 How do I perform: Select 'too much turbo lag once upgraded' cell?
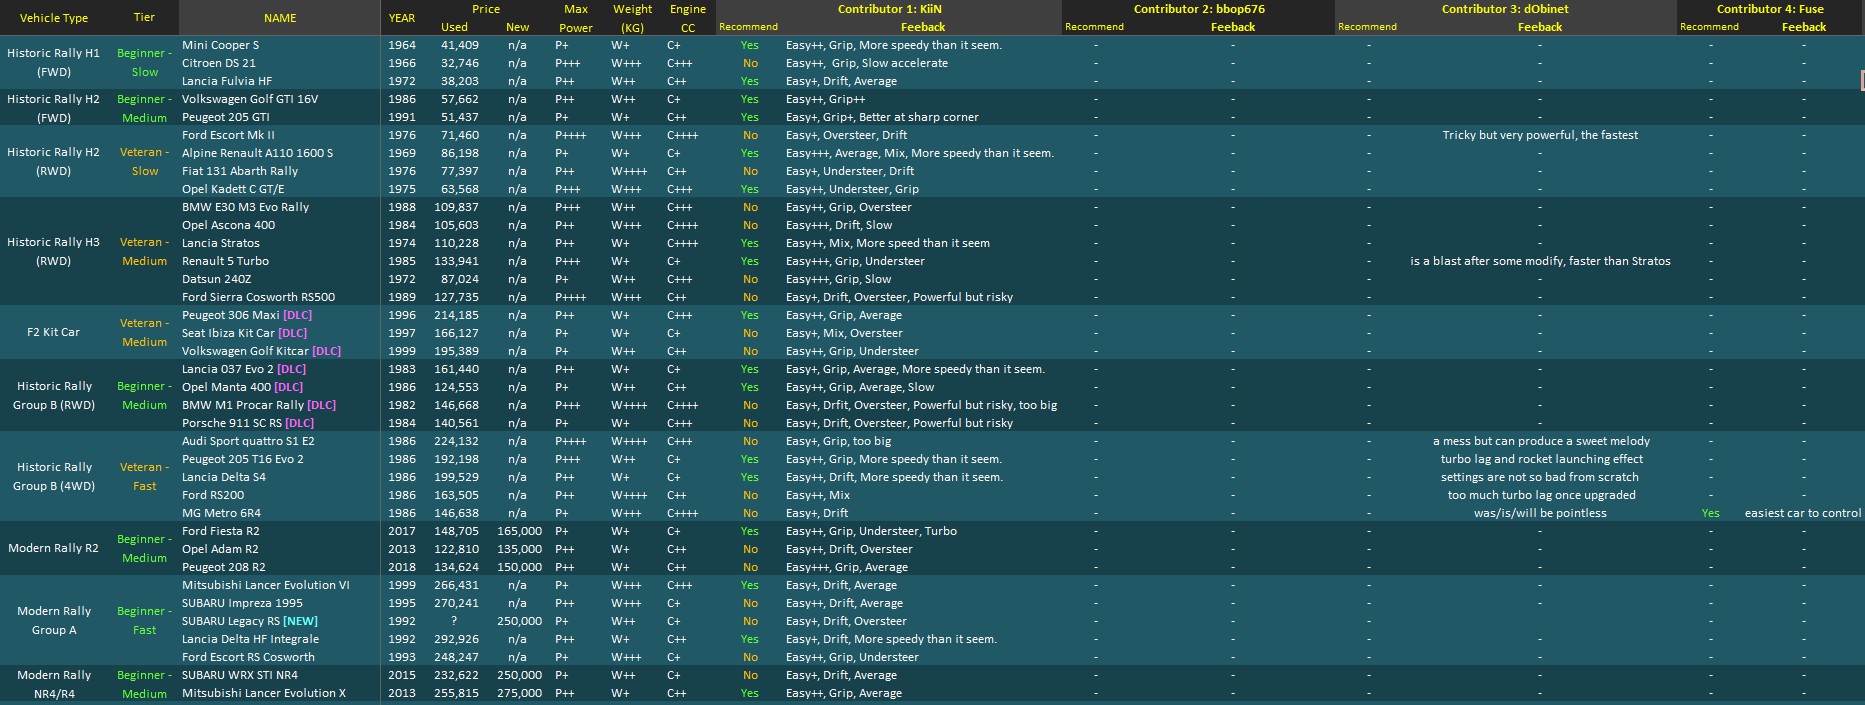point(1541,495)
